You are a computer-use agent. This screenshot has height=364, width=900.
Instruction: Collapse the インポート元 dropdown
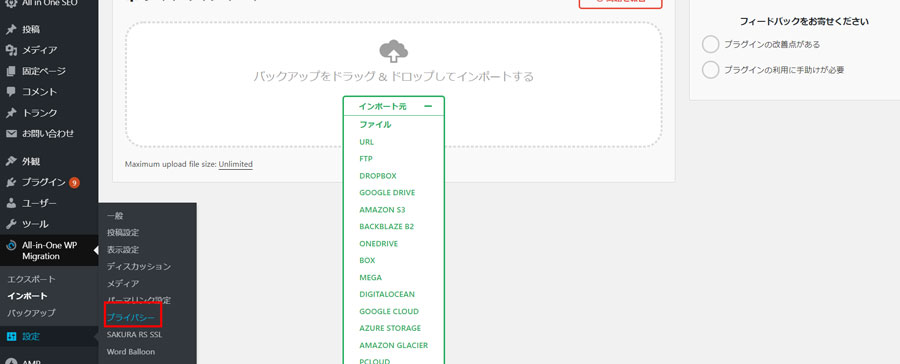394,106
